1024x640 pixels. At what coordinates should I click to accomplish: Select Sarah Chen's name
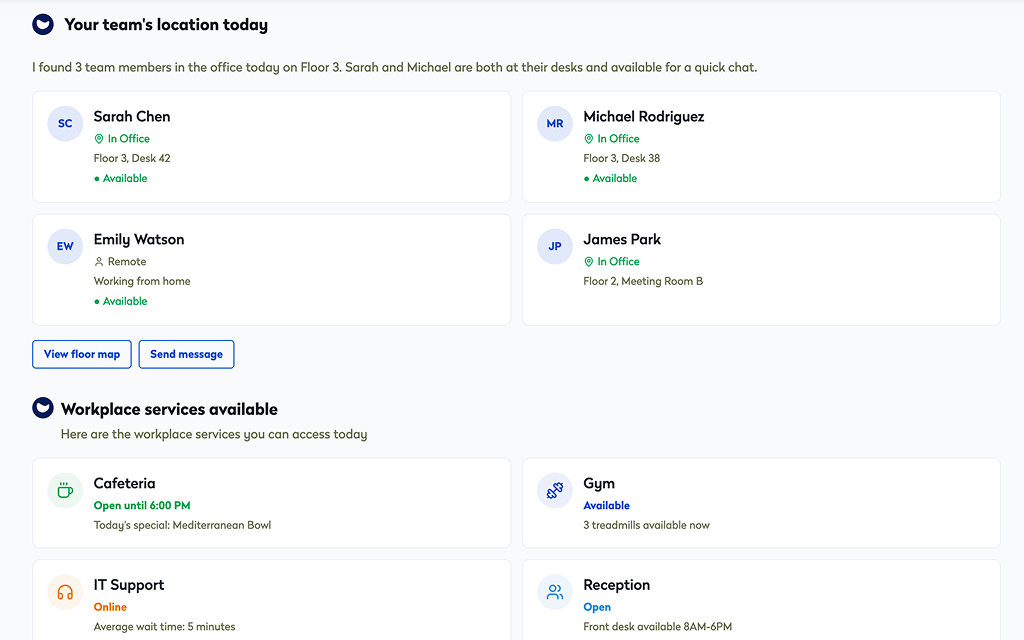pyautogui.click(x=132, y=117)
